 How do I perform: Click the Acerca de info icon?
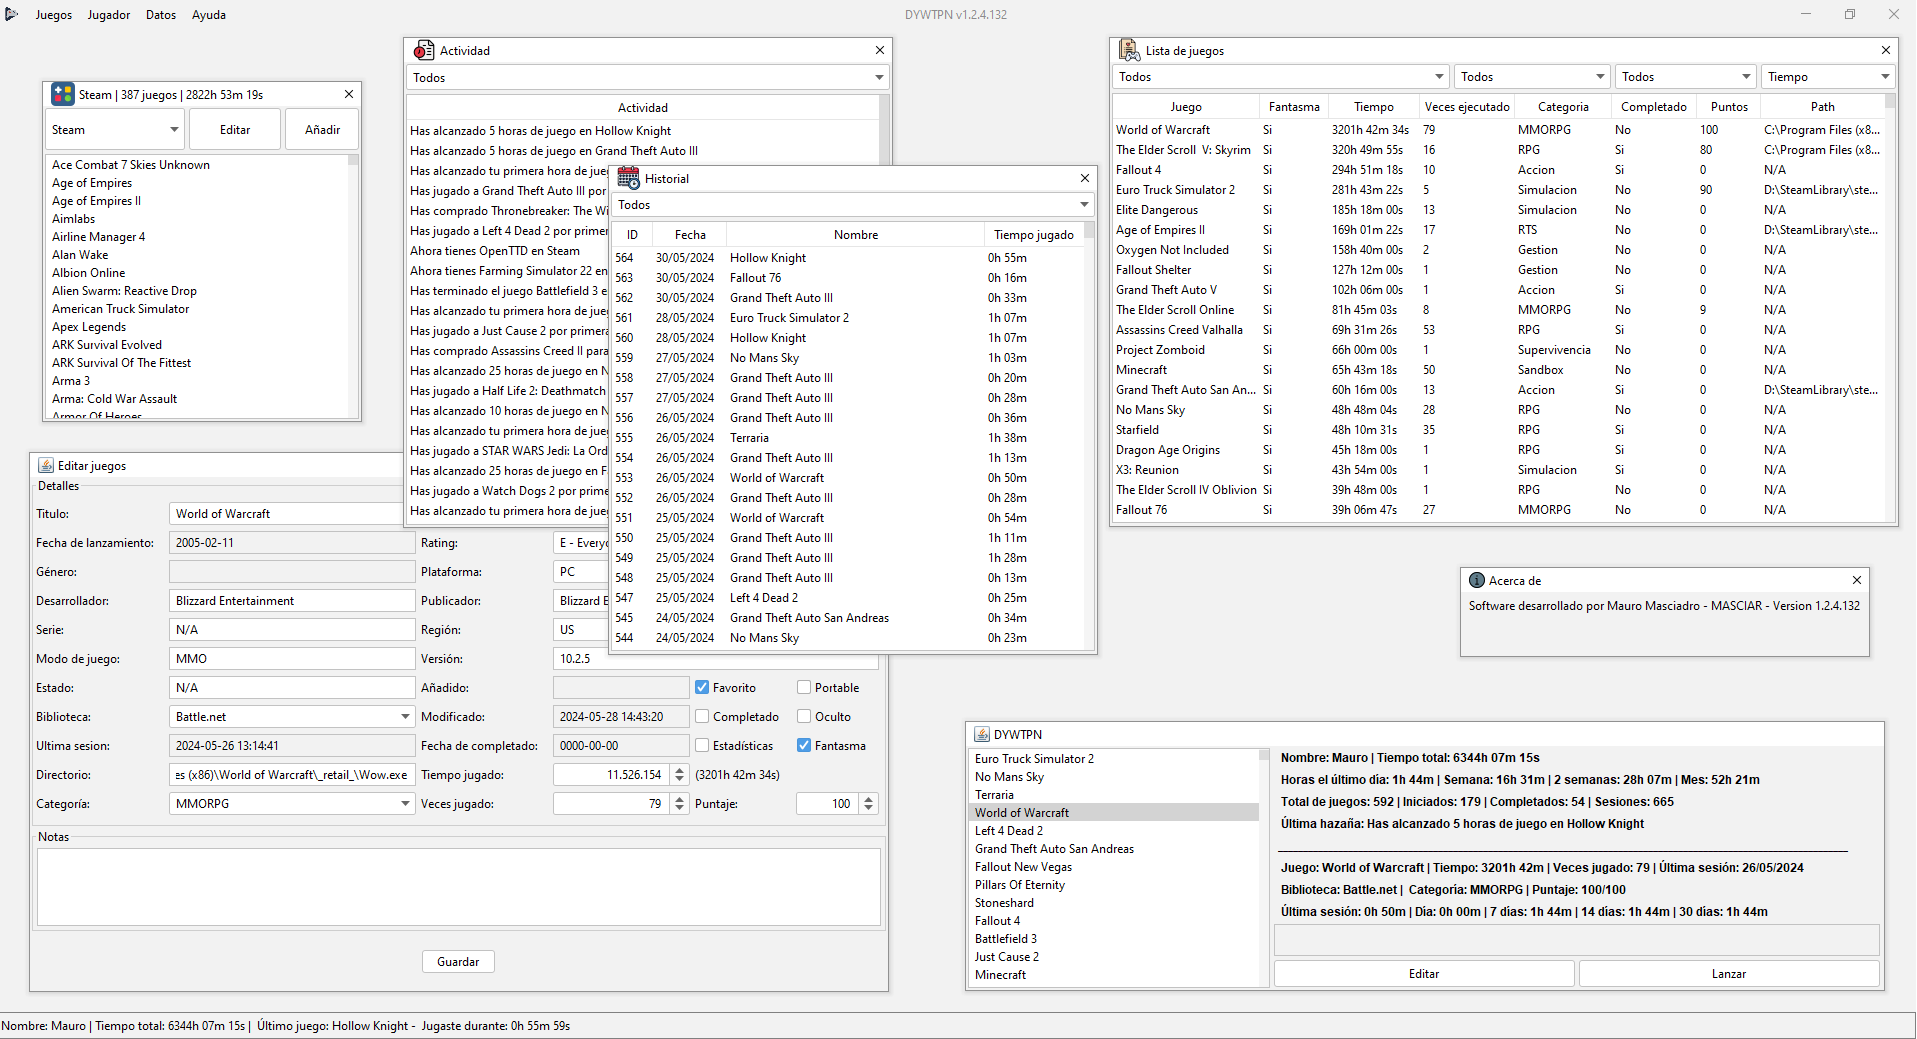[x=1476, y=580]
